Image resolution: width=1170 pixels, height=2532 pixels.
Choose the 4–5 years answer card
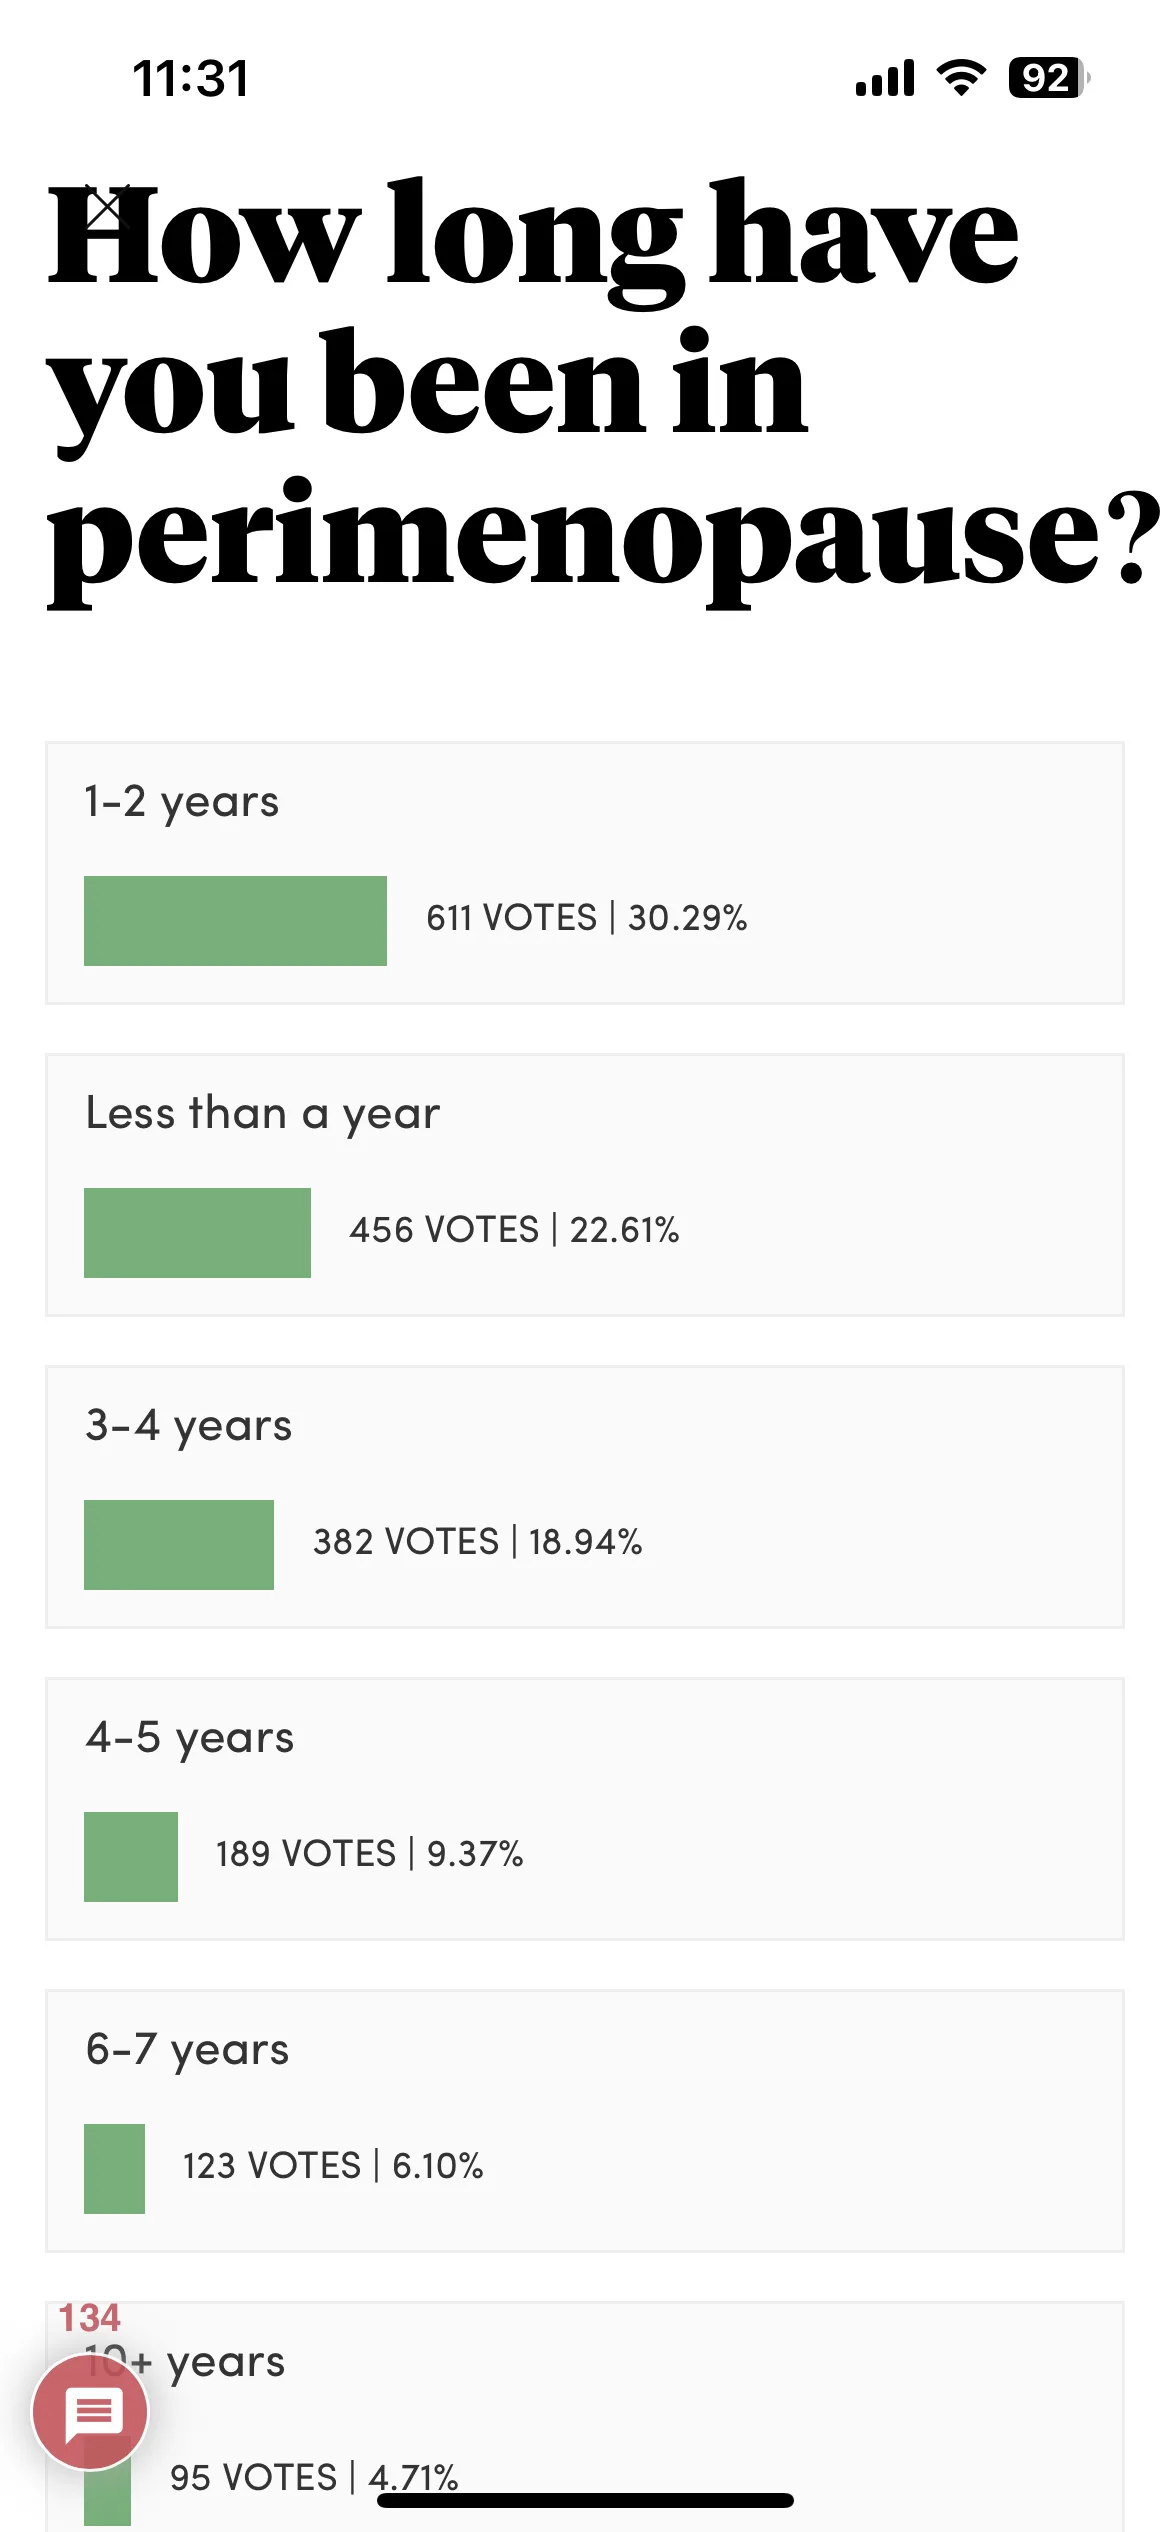pos(585,1809)
